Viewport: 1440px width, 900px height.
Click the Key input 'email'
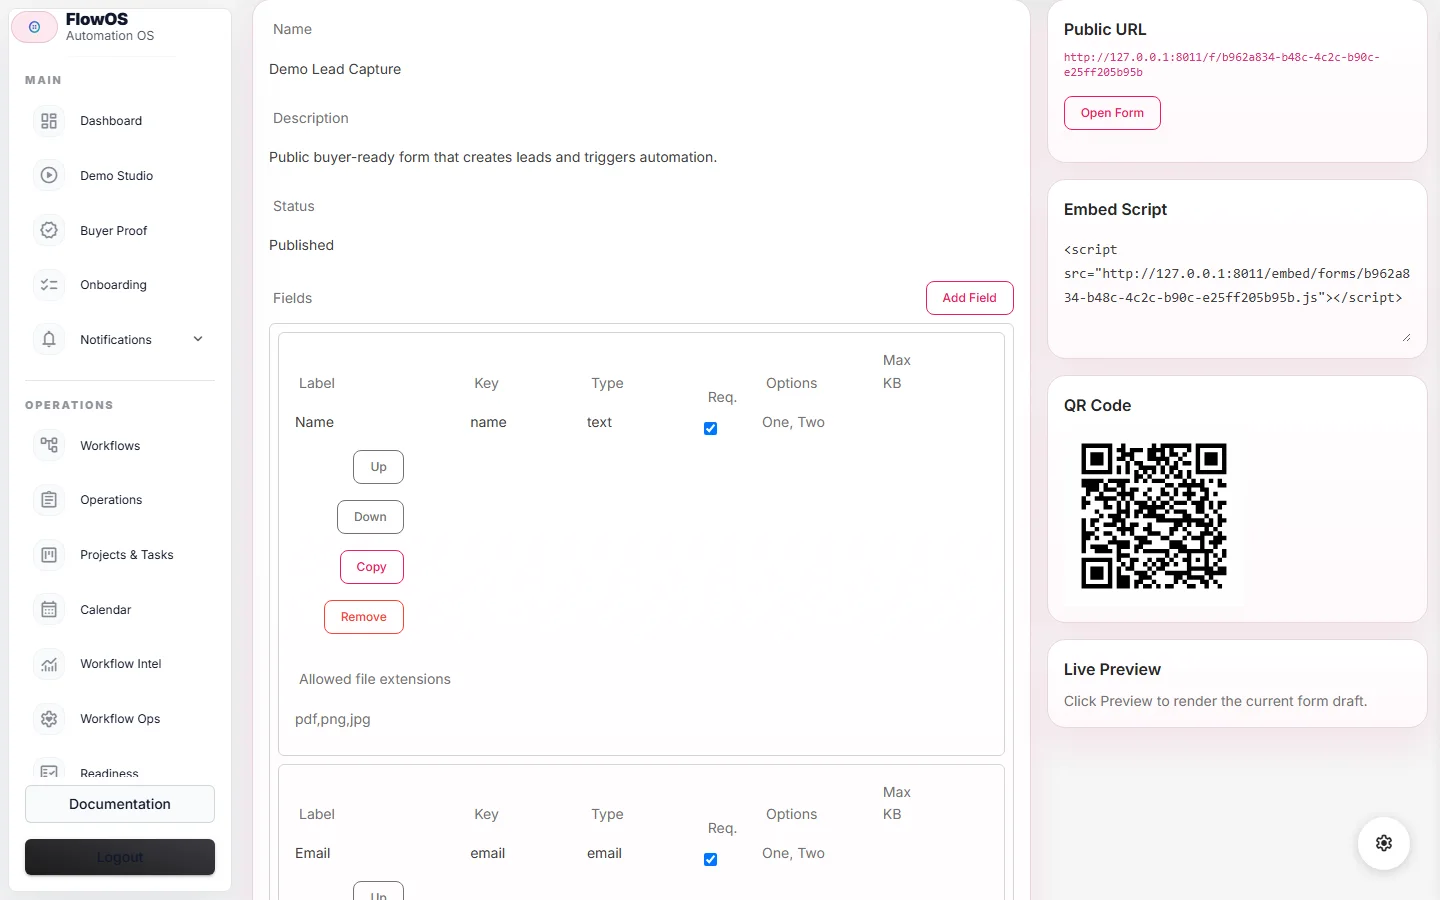tap(518, 853)
